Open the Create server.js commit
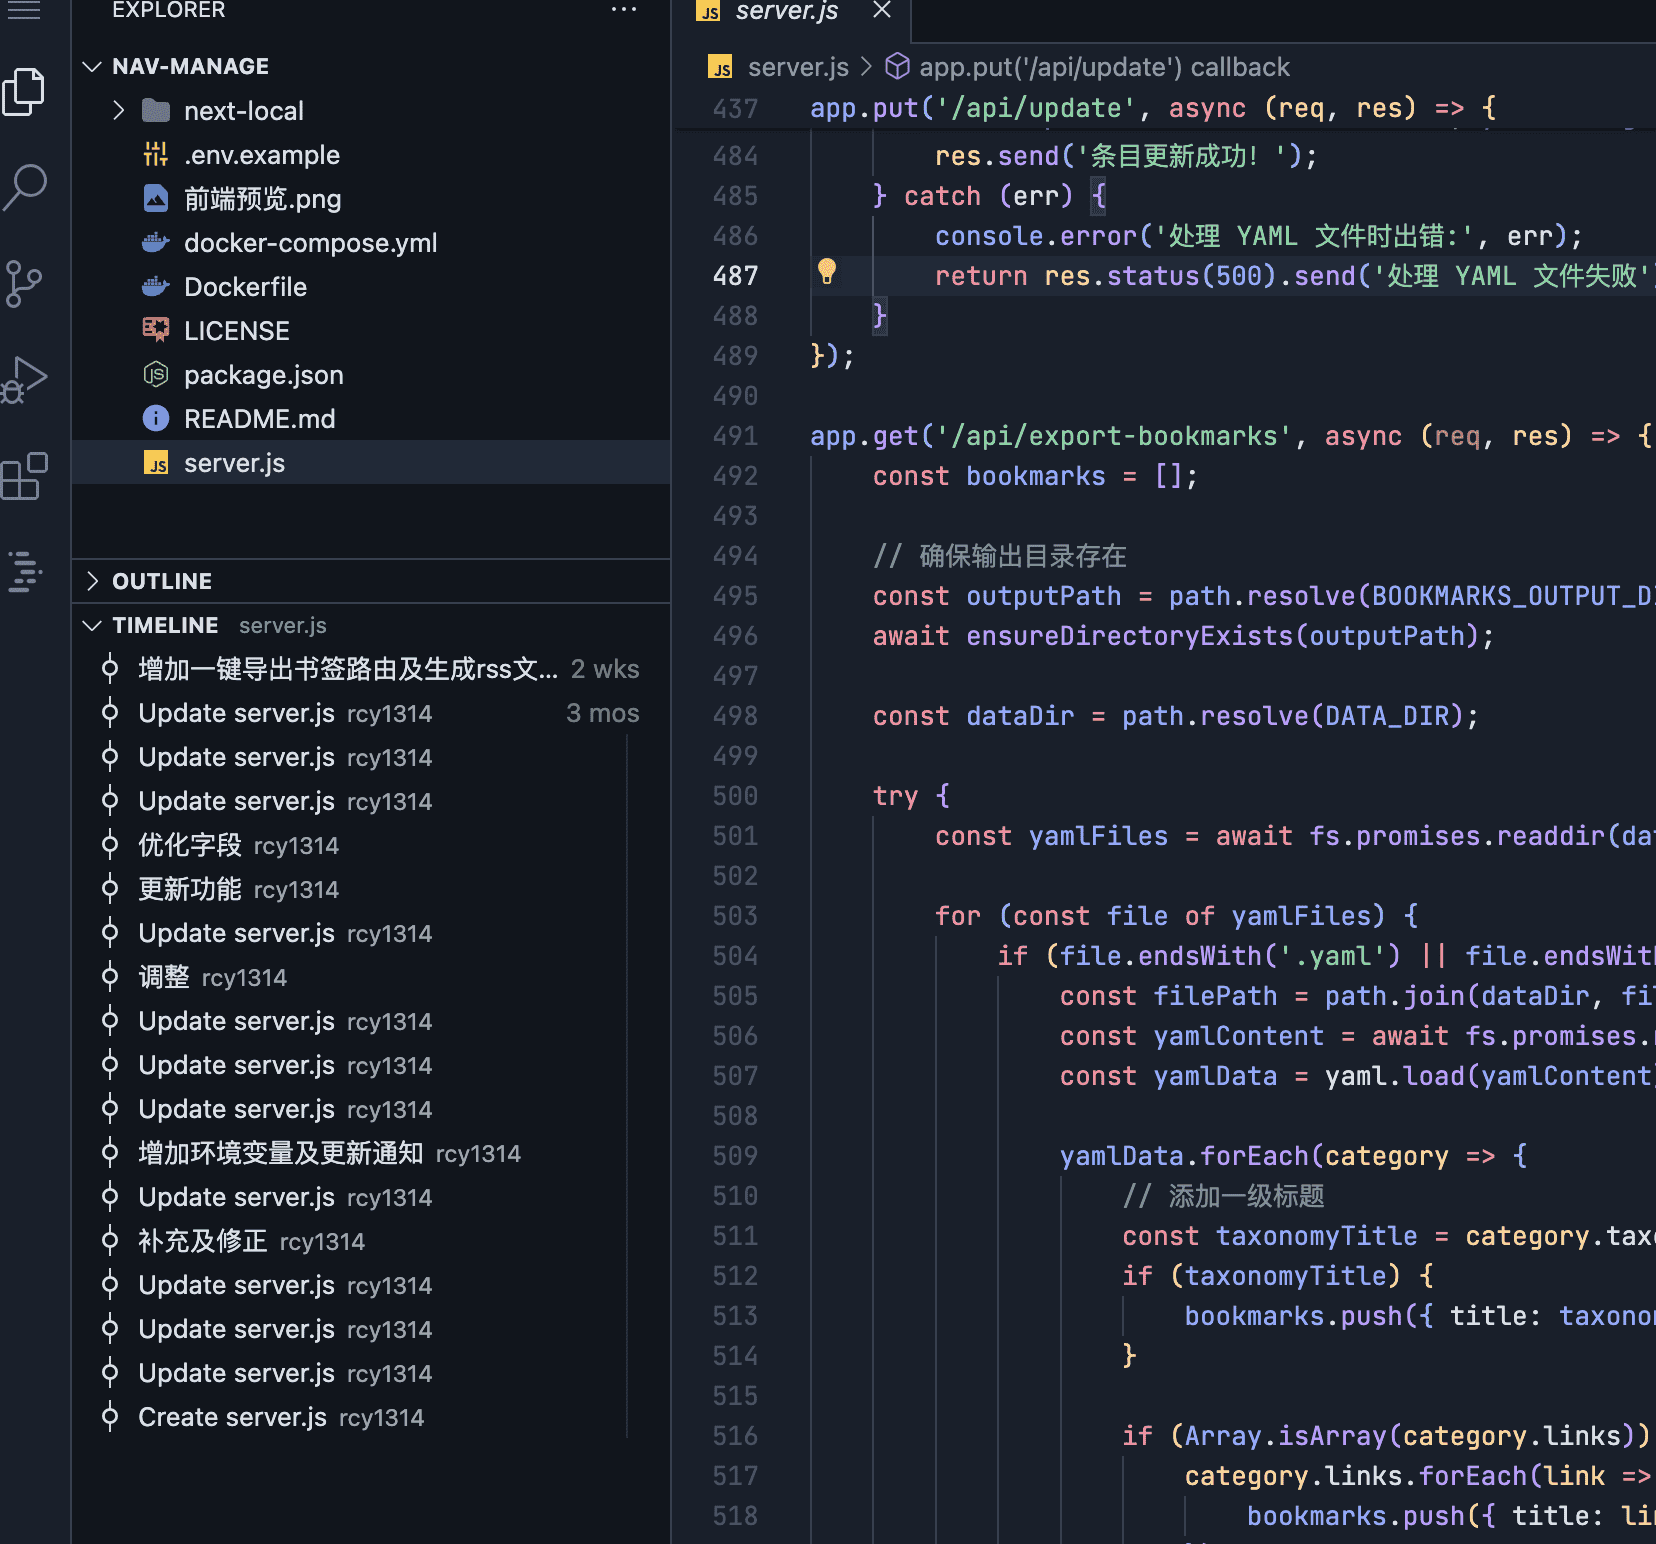 pos(371,1416)
